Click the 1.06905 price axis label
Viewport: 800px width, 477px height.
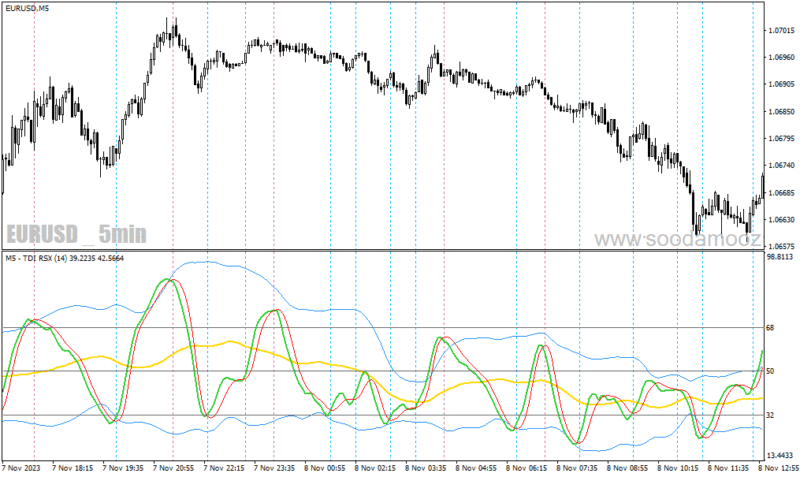click(x=781, y=84)
